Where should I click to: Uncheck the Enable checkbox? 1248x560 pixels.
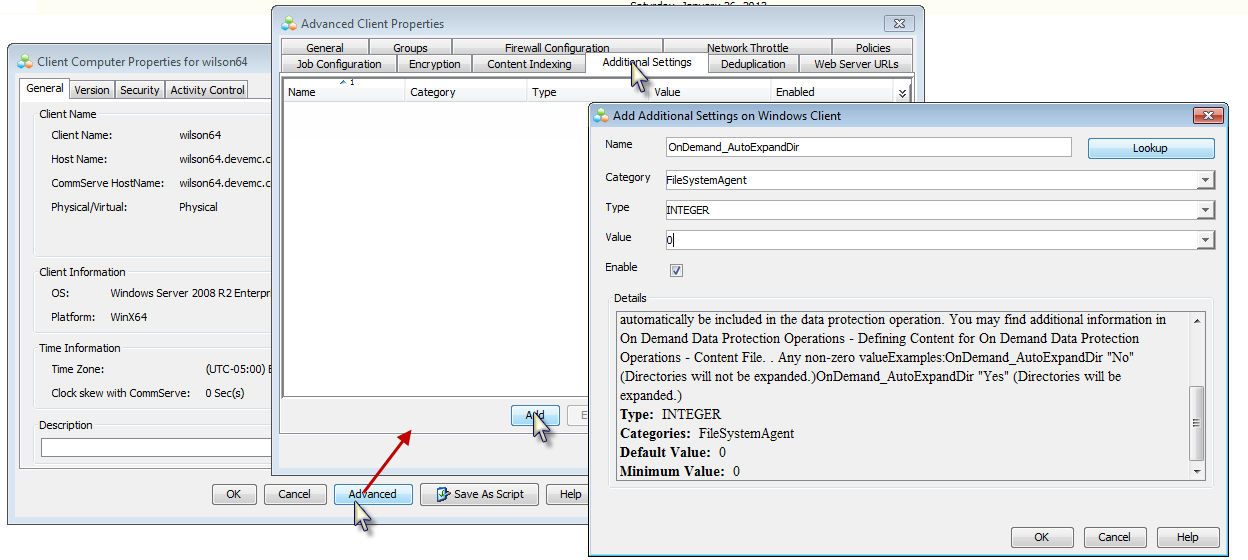coord(676,270)
